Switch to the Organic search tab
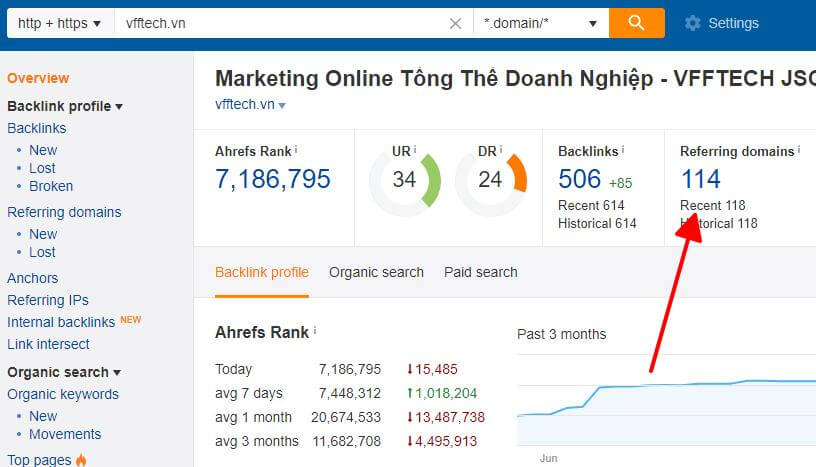 pyautogui.click(x=376, y=272)
